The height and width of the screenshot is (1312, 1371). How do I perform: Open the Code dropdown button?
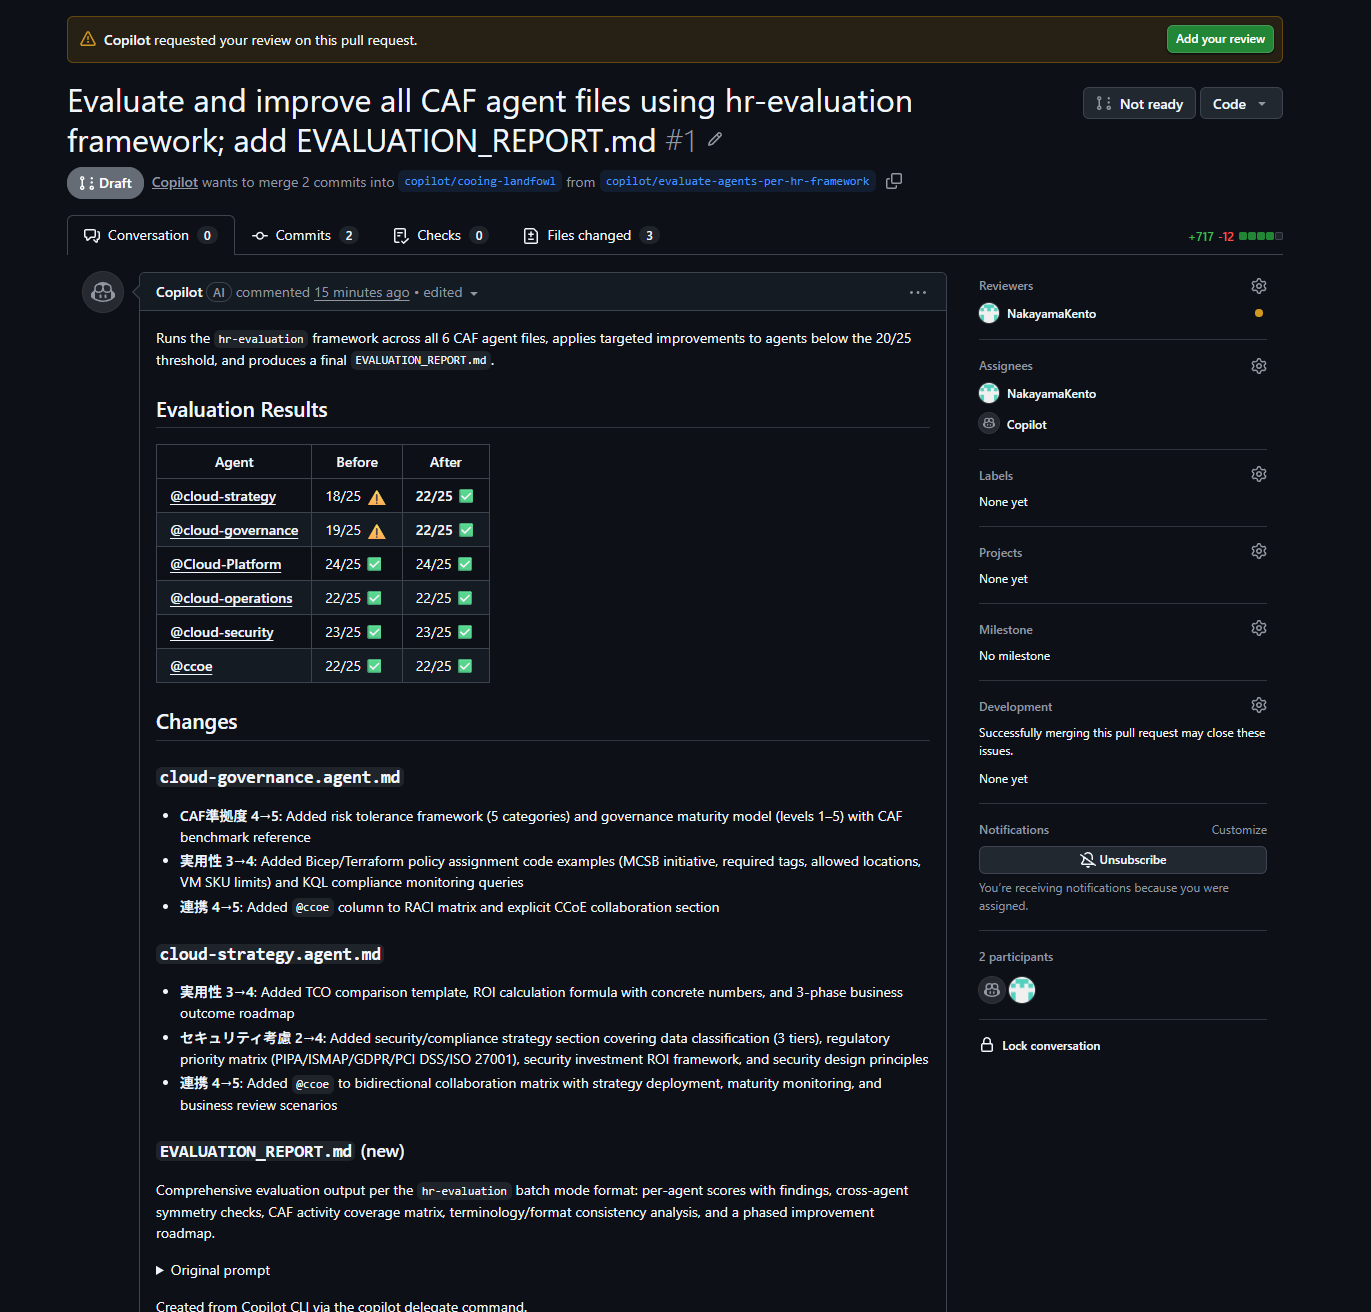(1240, 104)
